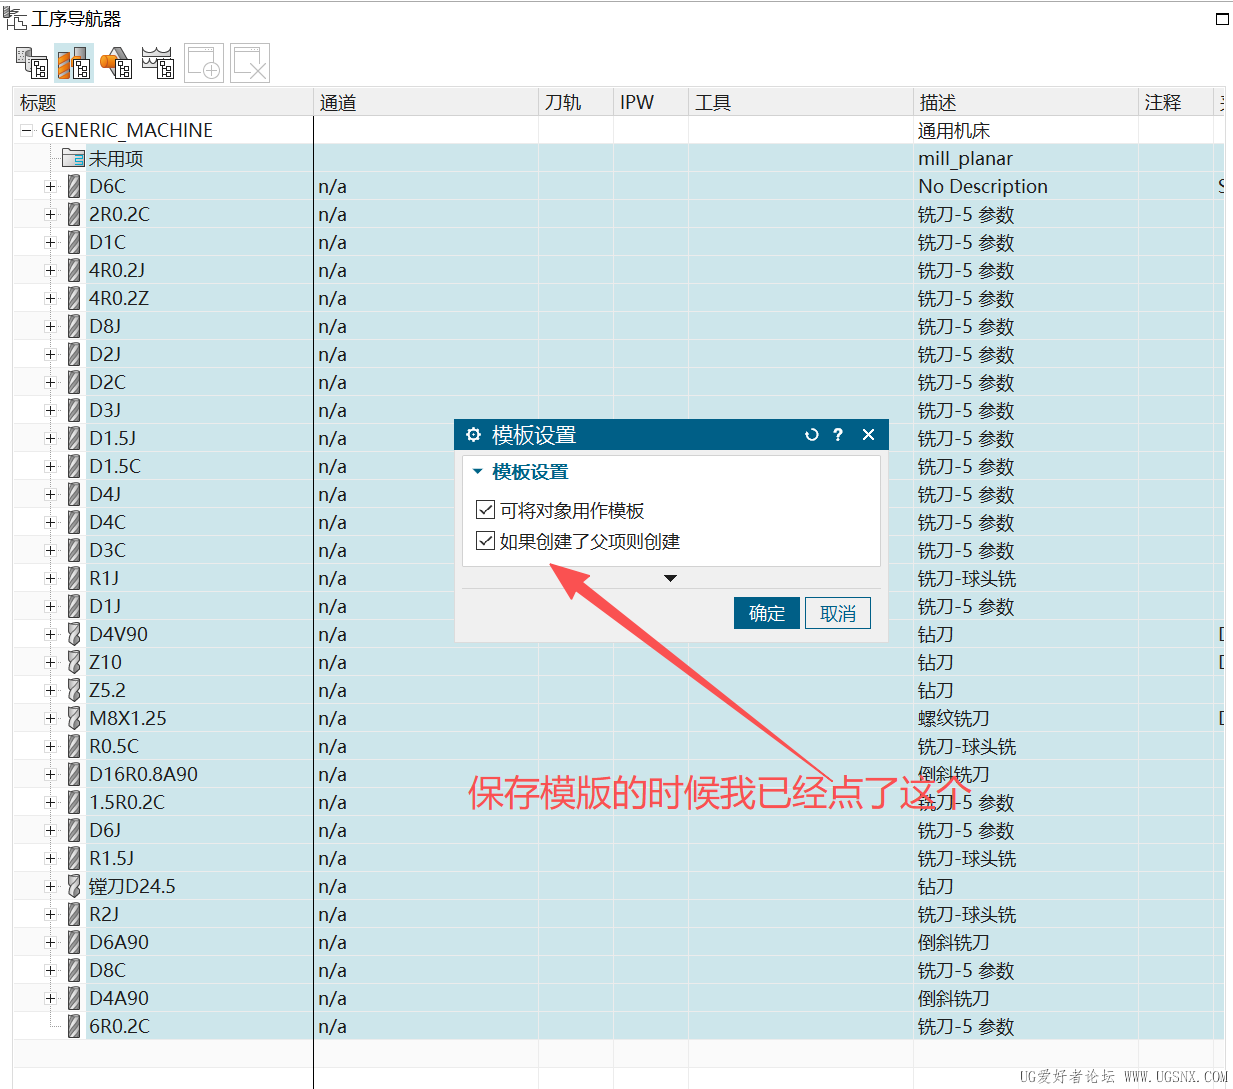The height and width of the screenshot is (1089, 1233).
Task: Select the 1.5R0.2C tool row
Action: [618, 802]
